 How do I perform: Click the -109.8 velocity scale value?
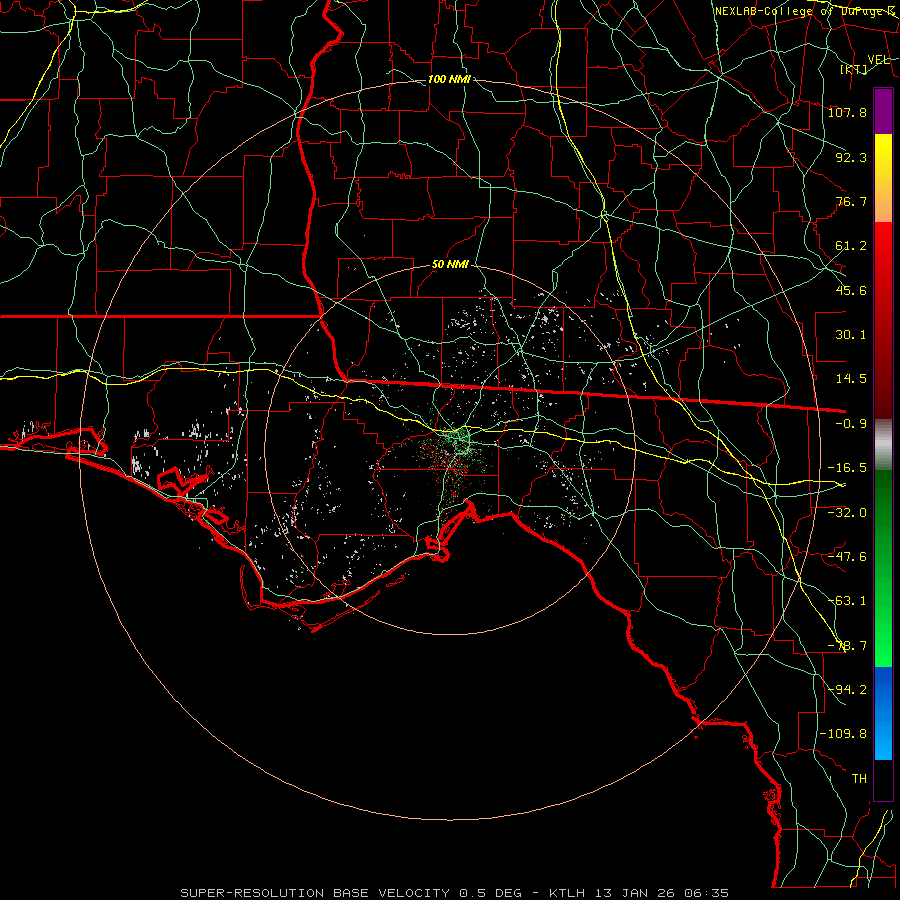coord(844,734)
